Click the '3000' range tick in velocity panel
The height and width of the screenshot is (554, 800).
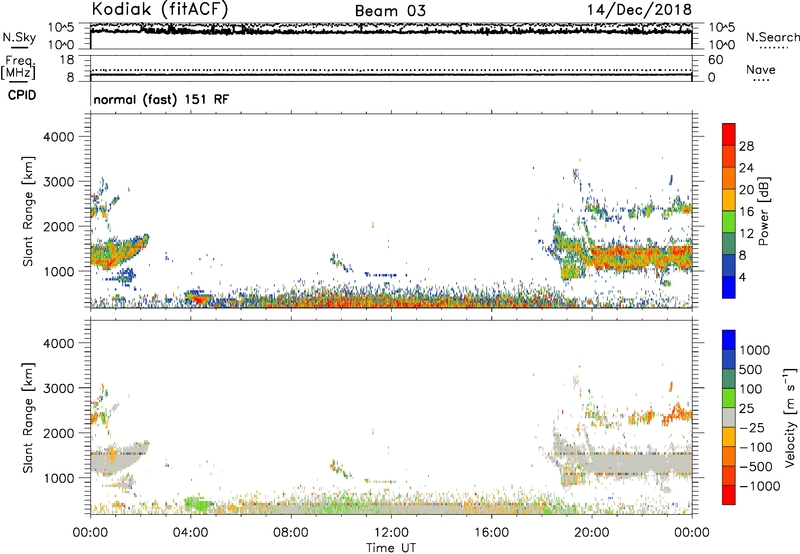[59, 388]
